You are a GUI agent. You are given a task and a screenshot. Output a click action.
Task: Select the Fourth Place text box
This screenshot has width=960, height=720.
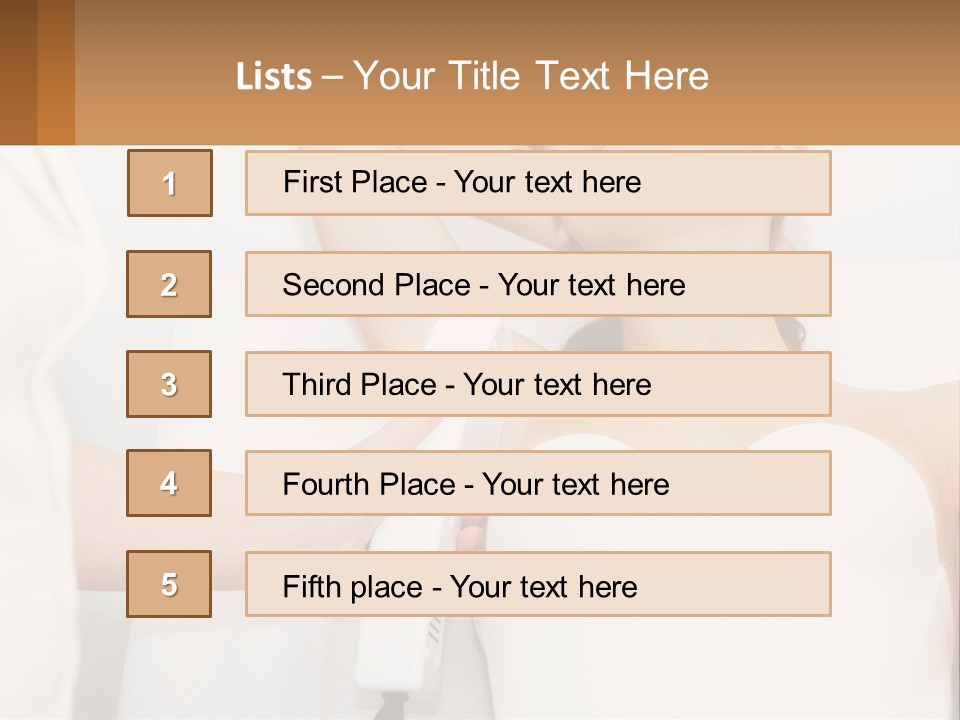(538, 484)
